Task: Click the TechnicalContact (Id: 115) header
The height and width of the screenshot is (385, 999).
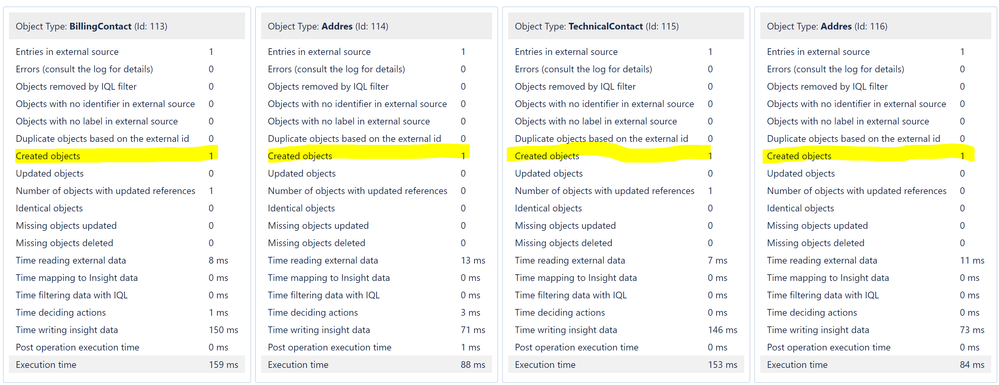Action: 626,26
